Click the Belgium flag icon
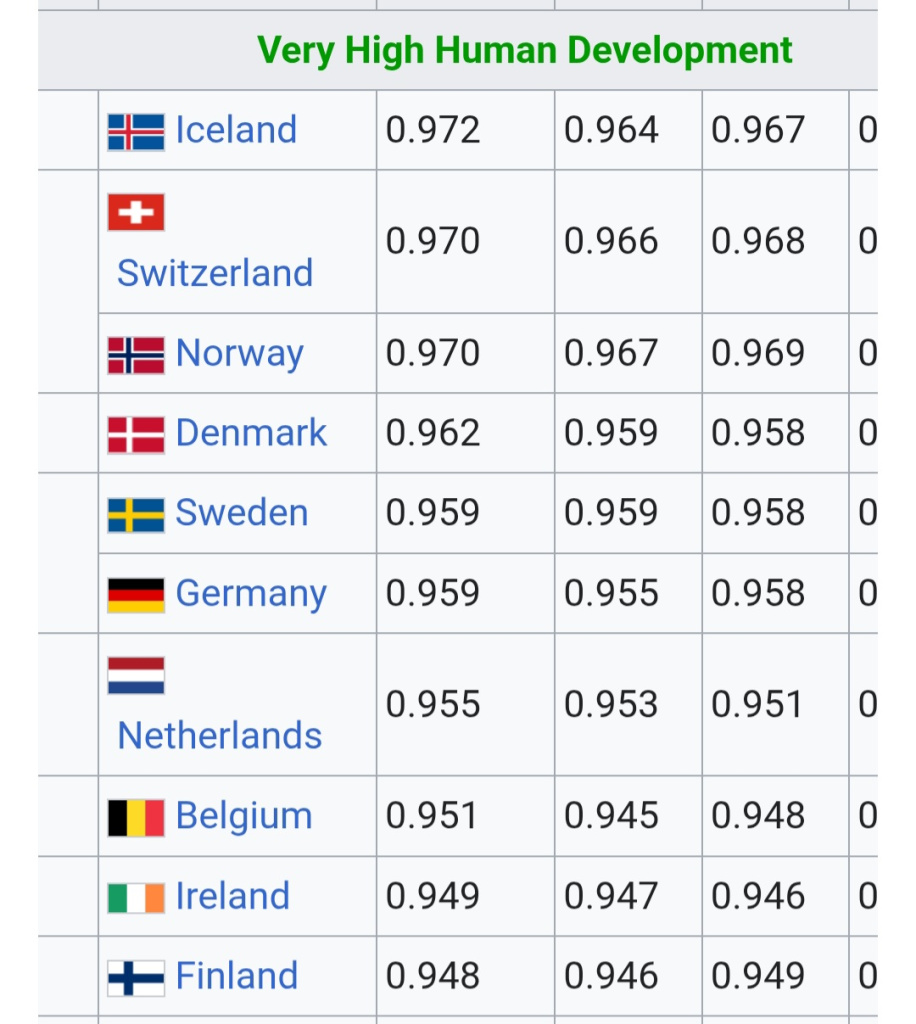Screen dimensions: 916x1024 tap(136, 818)
